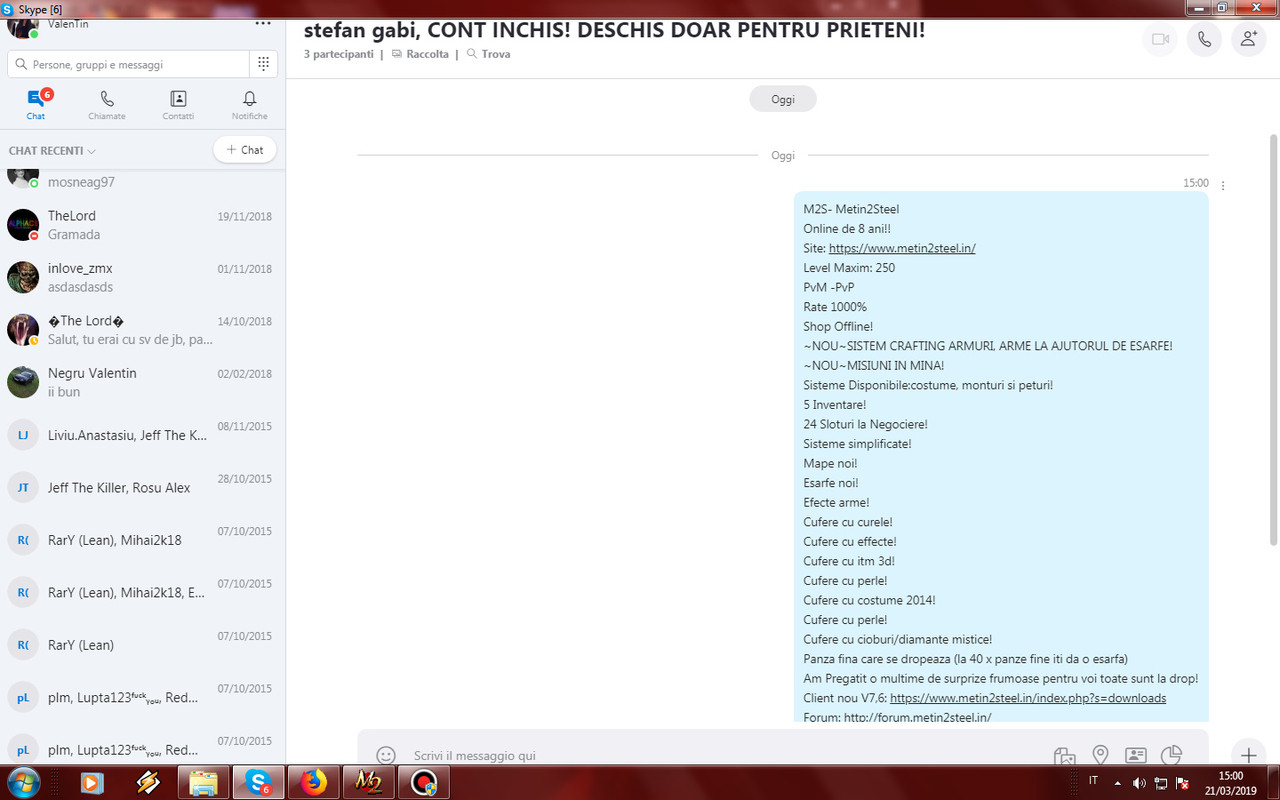Open the message options three-dot menu

click(x=1222, y=184)
